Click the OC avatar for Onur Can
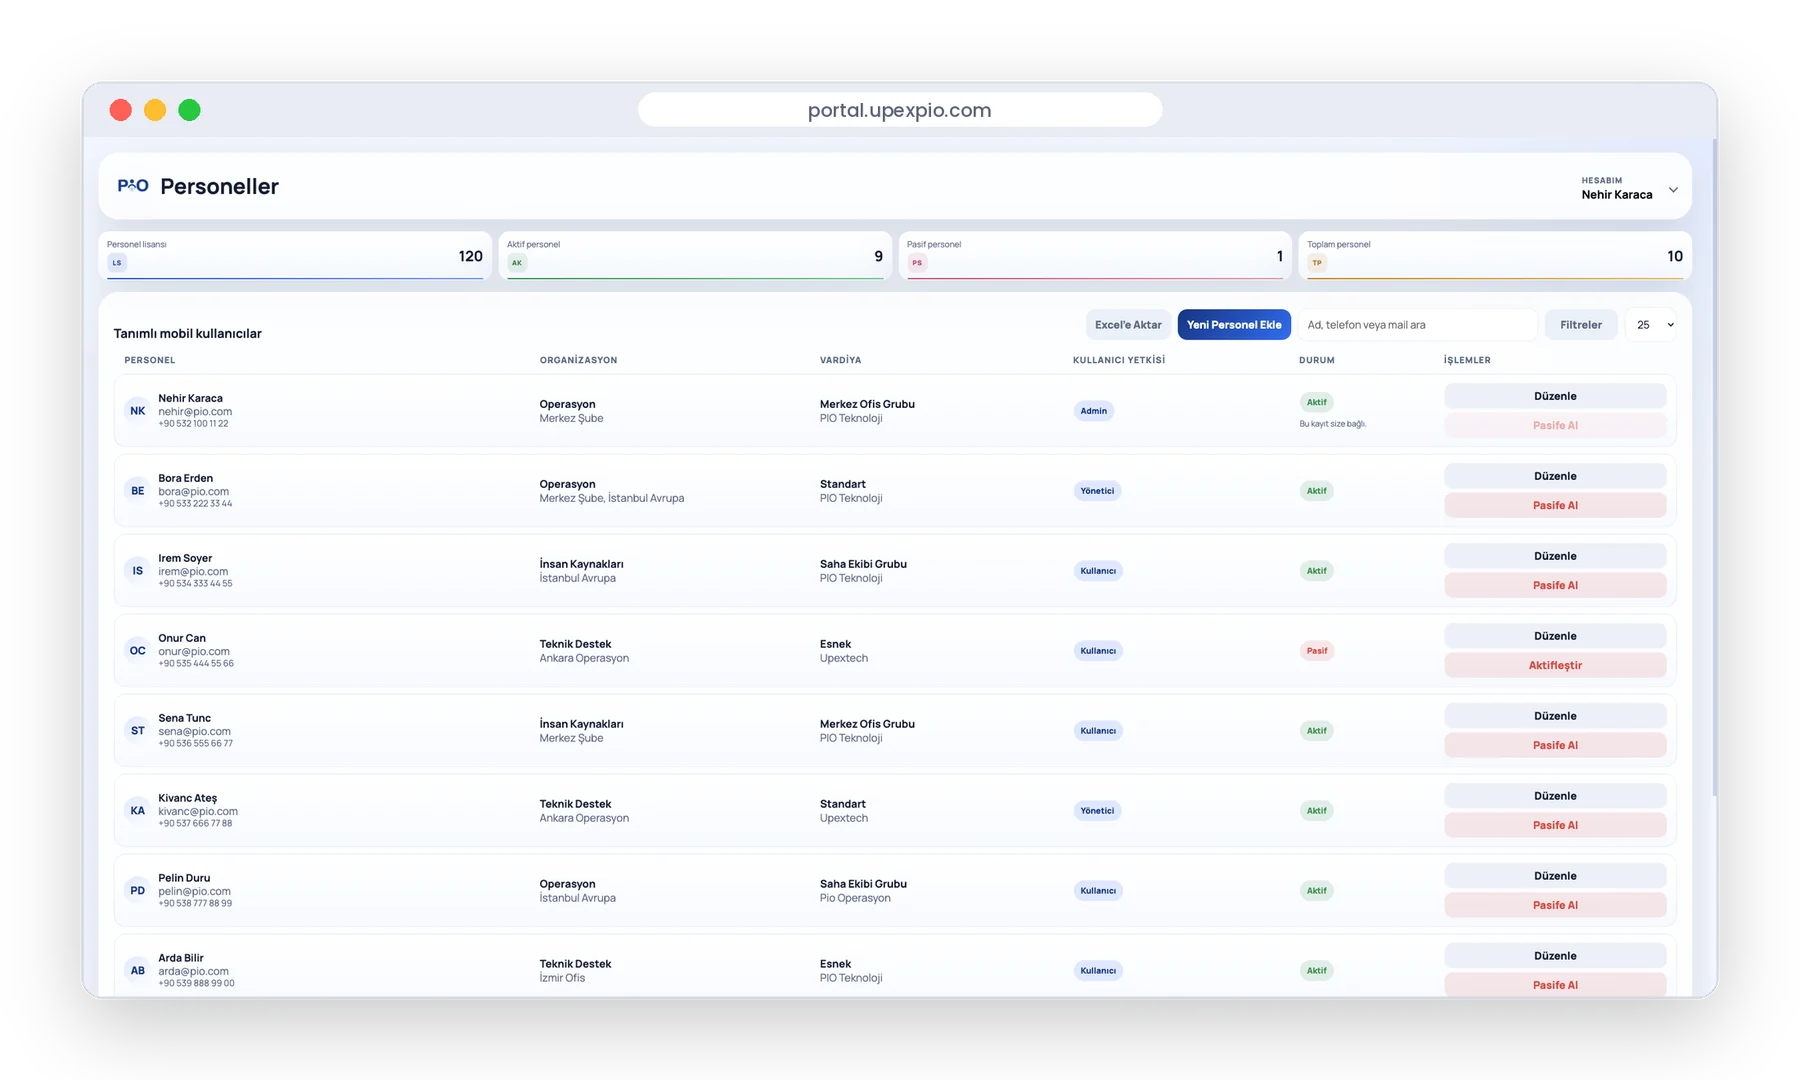 coord(138,651)
